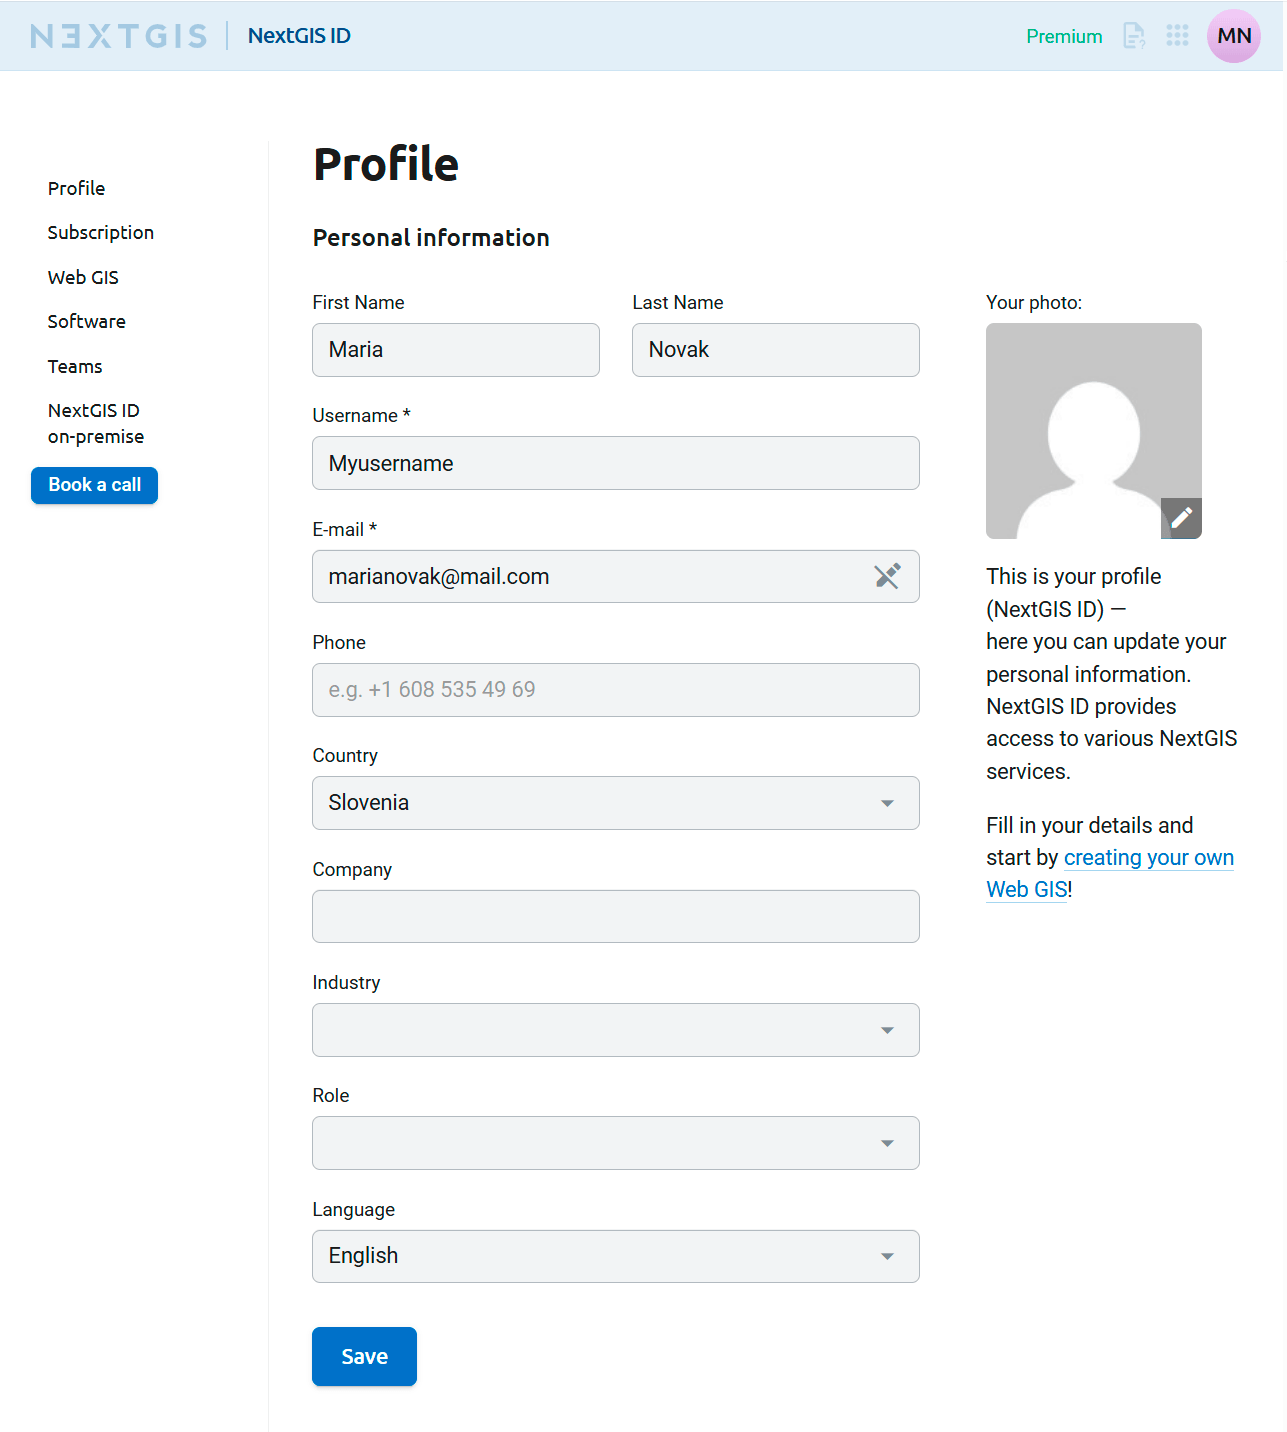Select Software in the sidebar
The image size is (1287, 1432).
pos(87,322)
